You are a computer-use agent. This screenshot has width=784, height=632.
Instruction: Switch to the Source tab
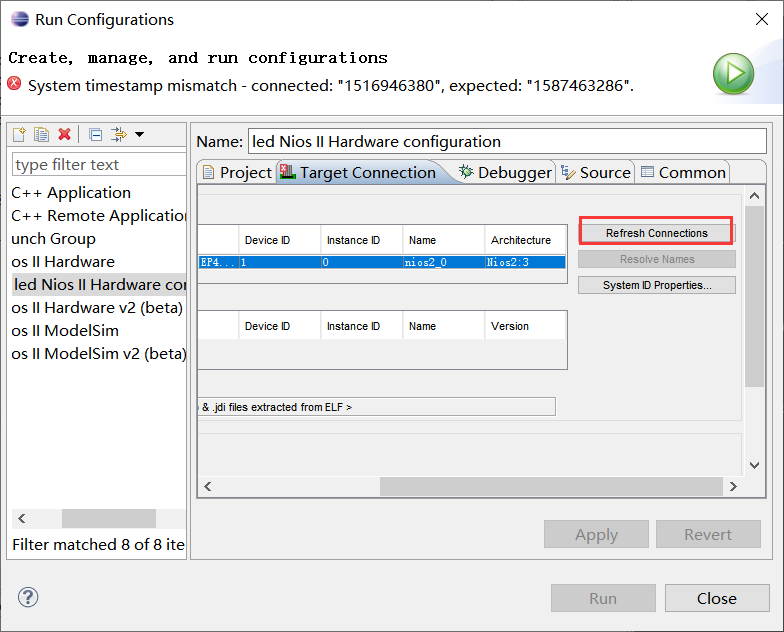pos(595,172)
